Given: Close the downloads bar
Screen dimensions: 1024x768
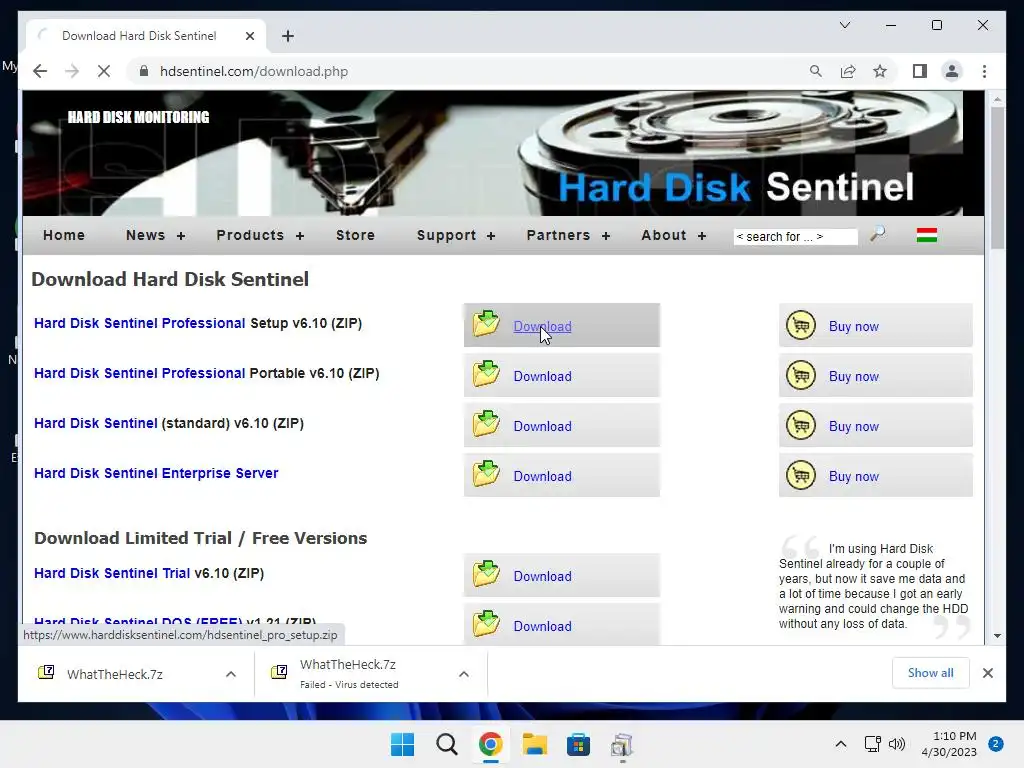Looking at the screenshot, I should [x=987, y=673].
